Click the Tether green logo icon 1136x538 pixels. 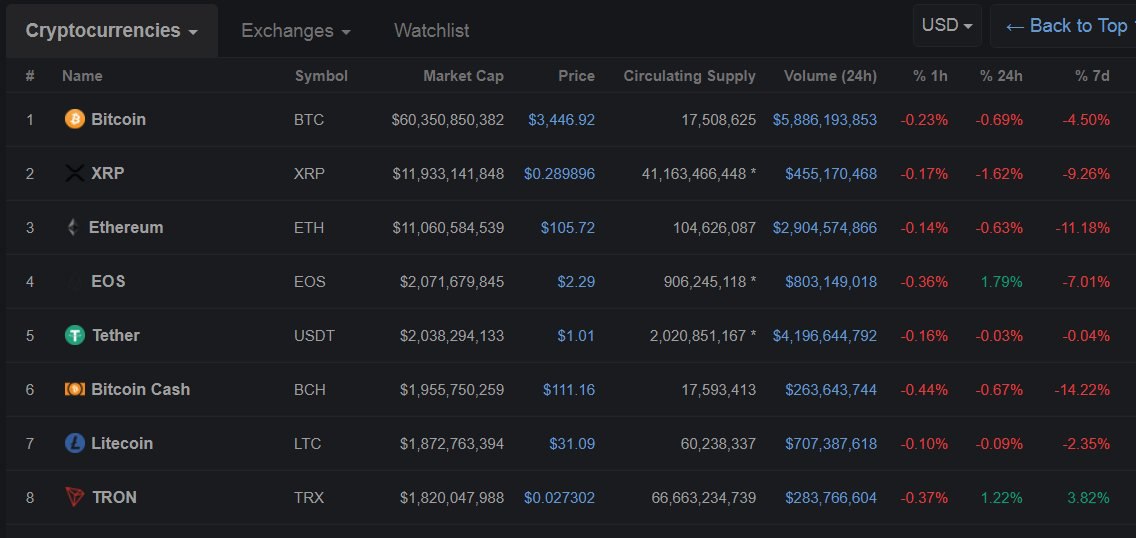tap(75, 335)
